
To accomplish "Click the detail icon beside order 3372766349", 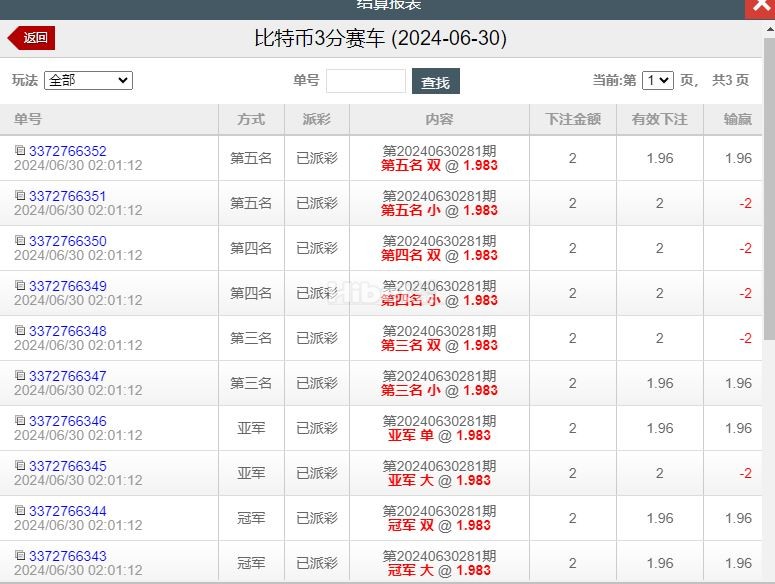I will [x=20, y=285].
